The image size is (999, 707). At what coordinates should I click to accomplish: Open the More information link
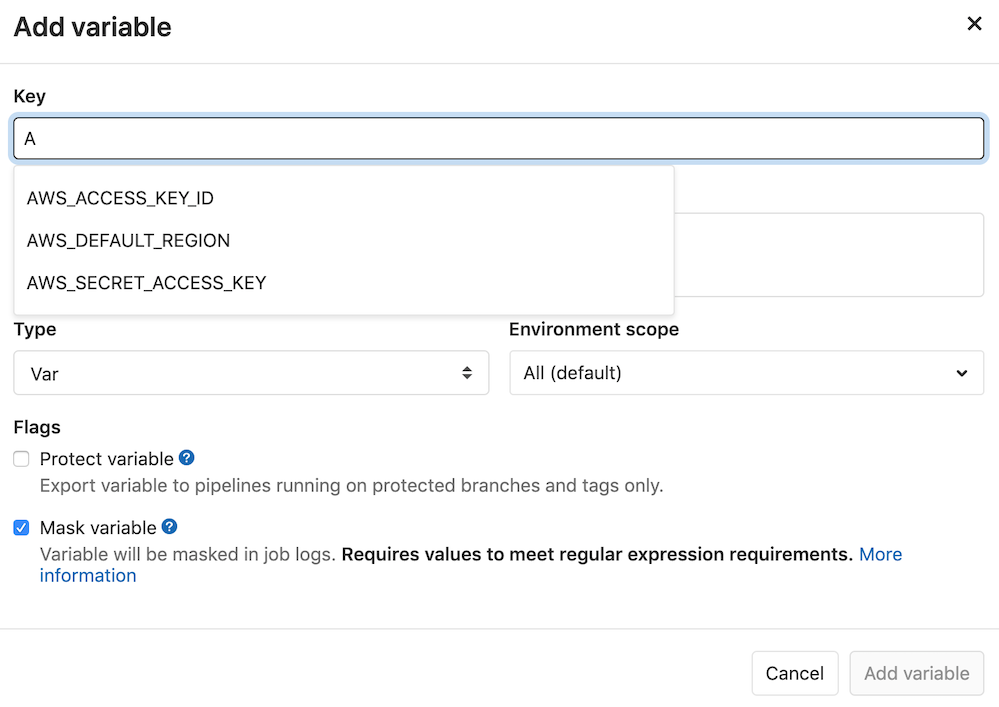(x=880, y=554)
